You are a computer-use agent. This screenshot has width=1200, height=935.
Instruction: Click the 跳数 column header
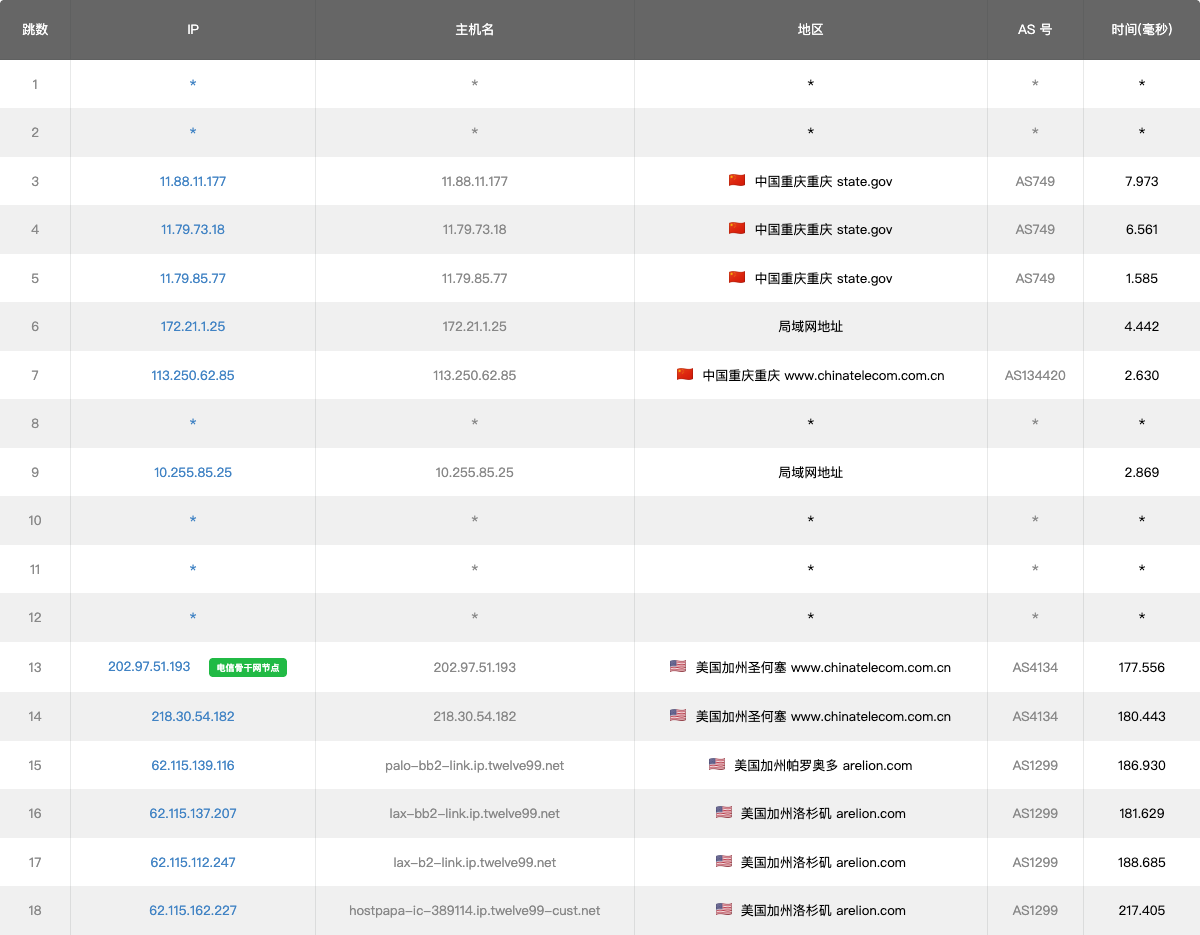coord(35,30)
